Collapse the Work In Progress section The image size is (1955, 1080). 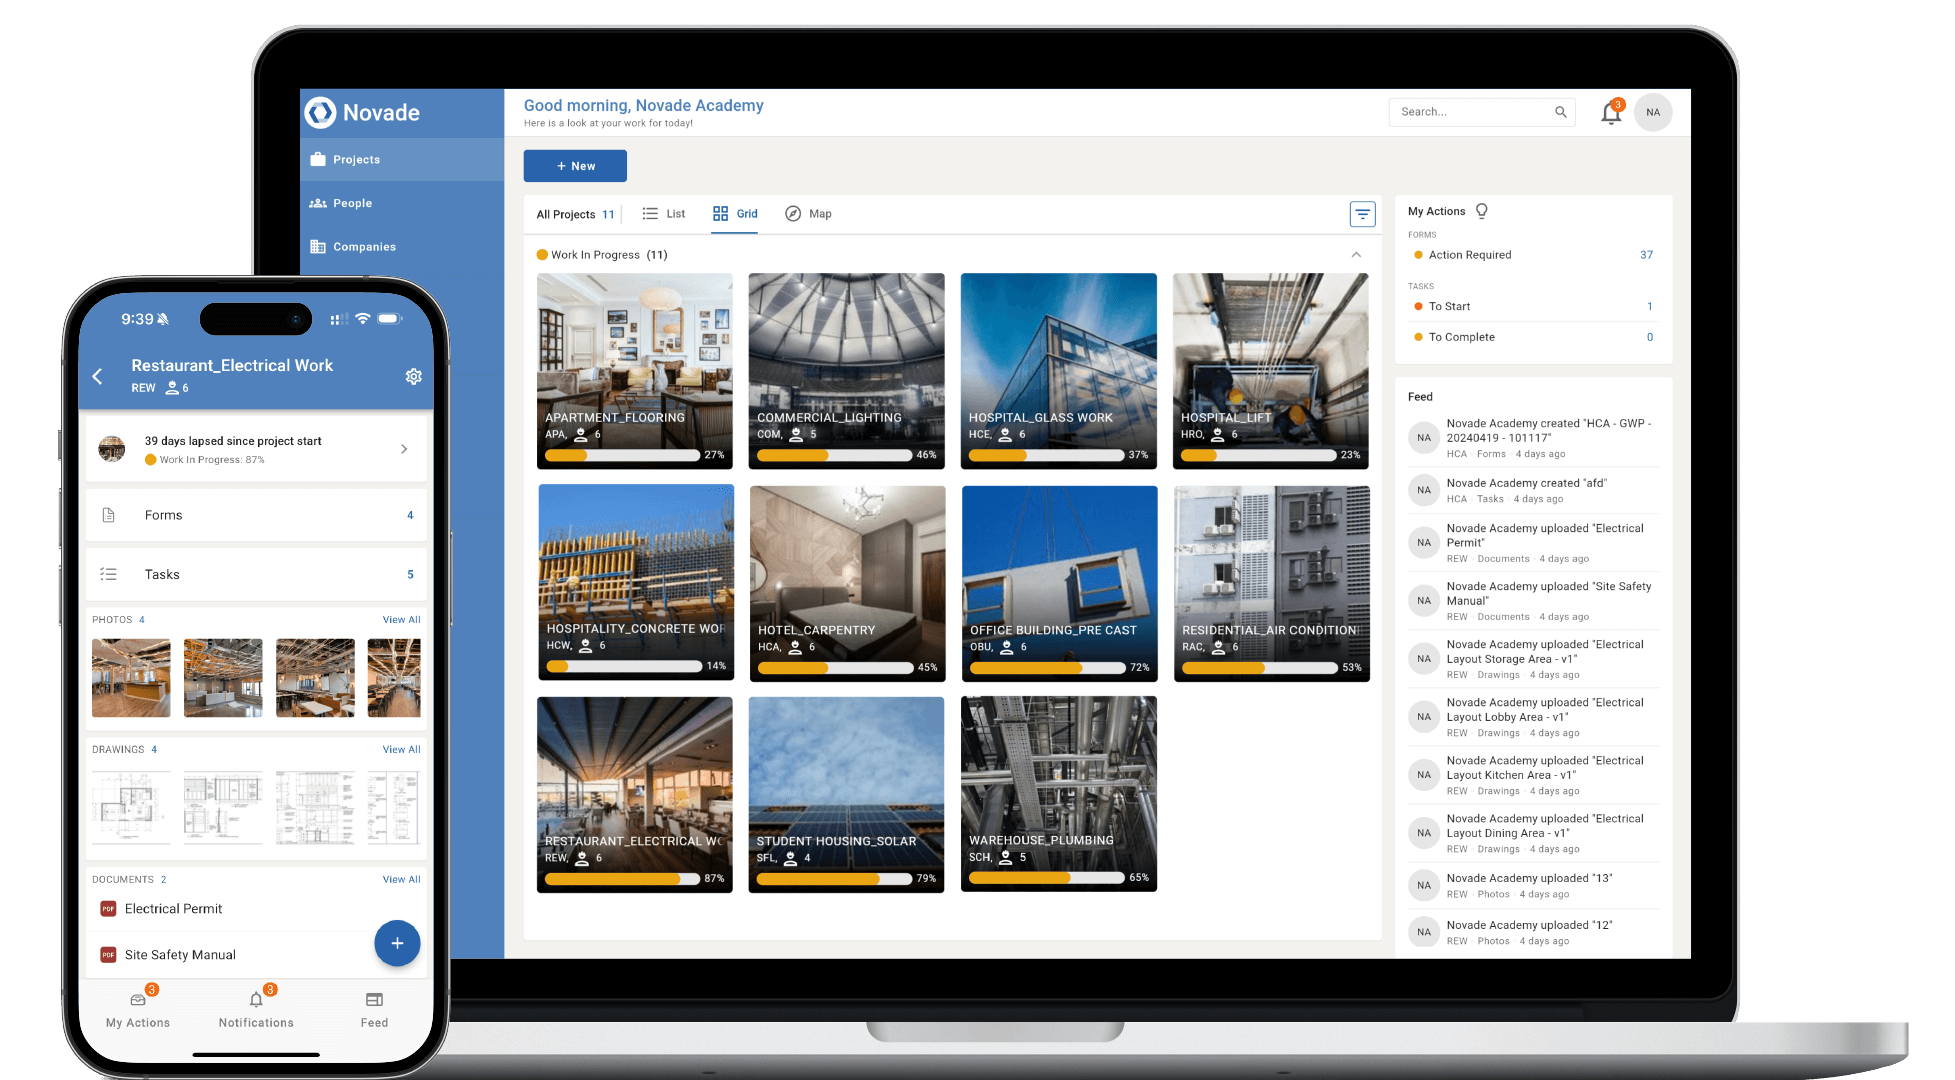coord(1356,255)
